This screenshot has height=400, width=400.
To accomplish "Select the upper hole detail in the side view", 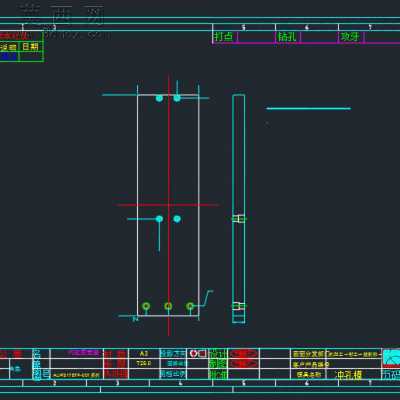I will click(239, 219).
